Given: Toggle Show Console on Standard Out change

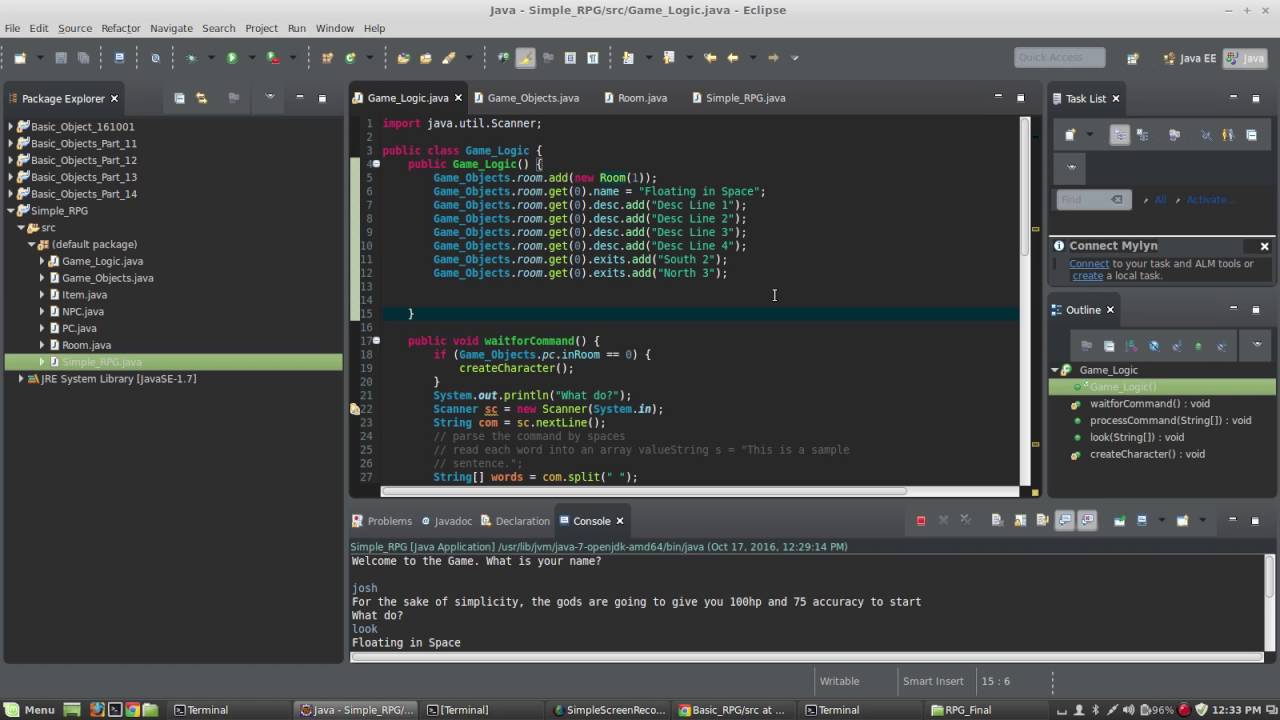Looking at the screenshot, I should pos(1065,520).
